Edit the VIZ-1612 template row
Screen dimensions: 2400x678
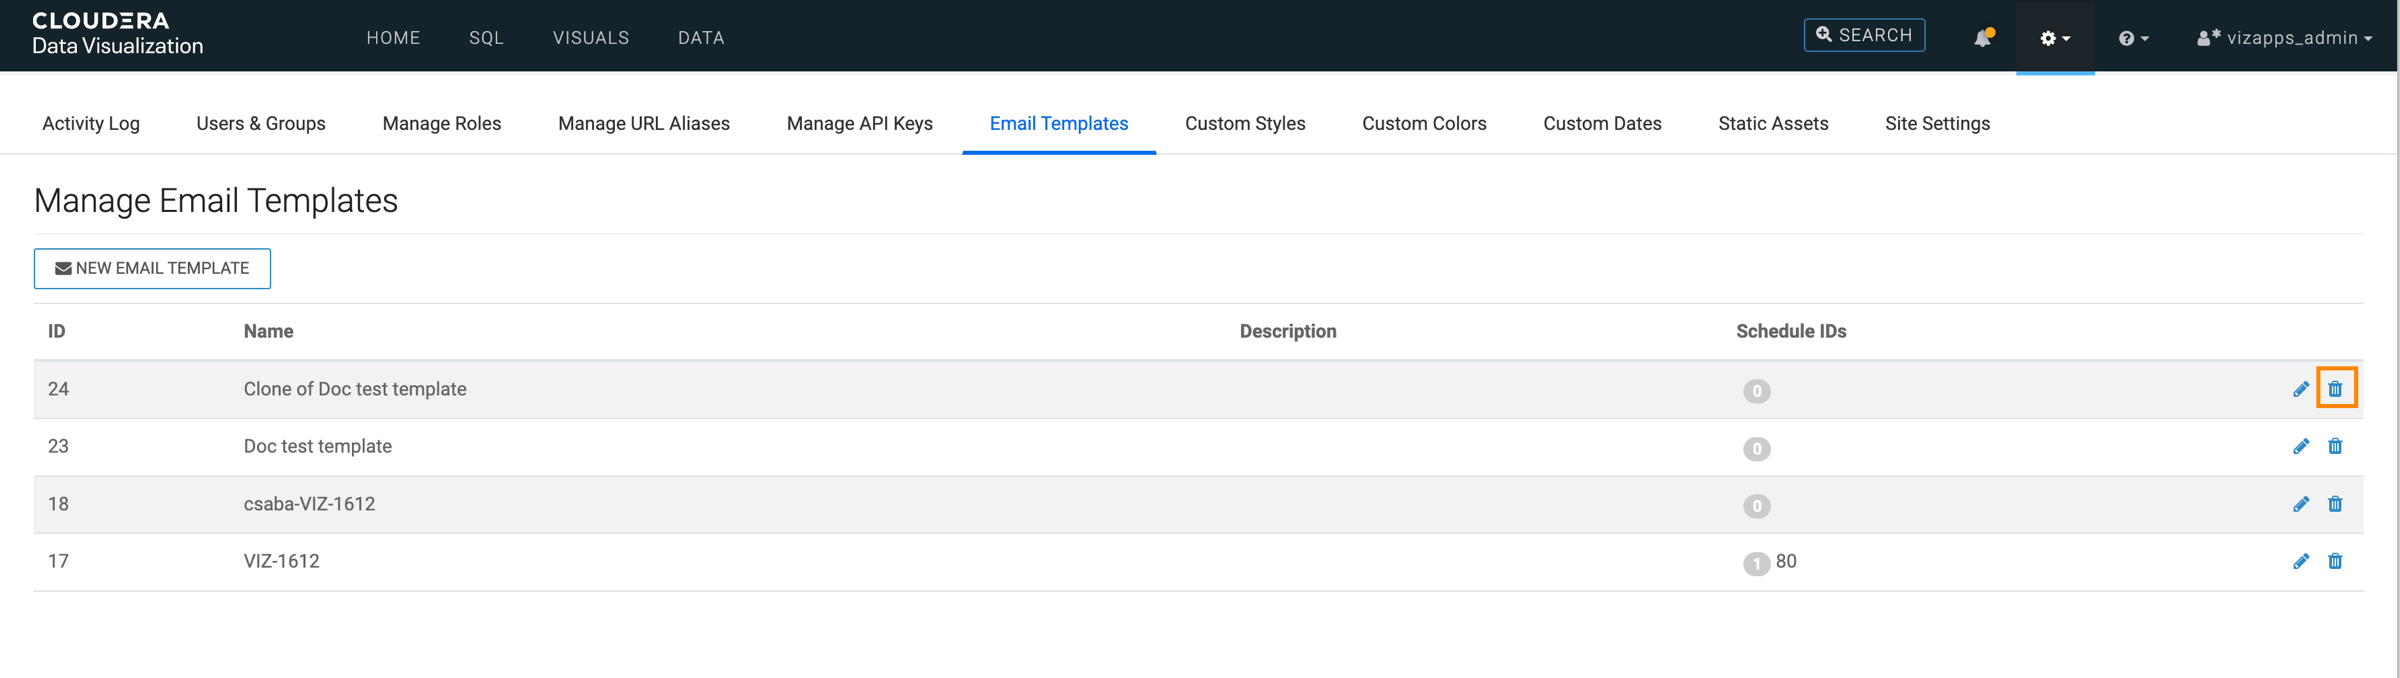click(x=2301, y=561)
